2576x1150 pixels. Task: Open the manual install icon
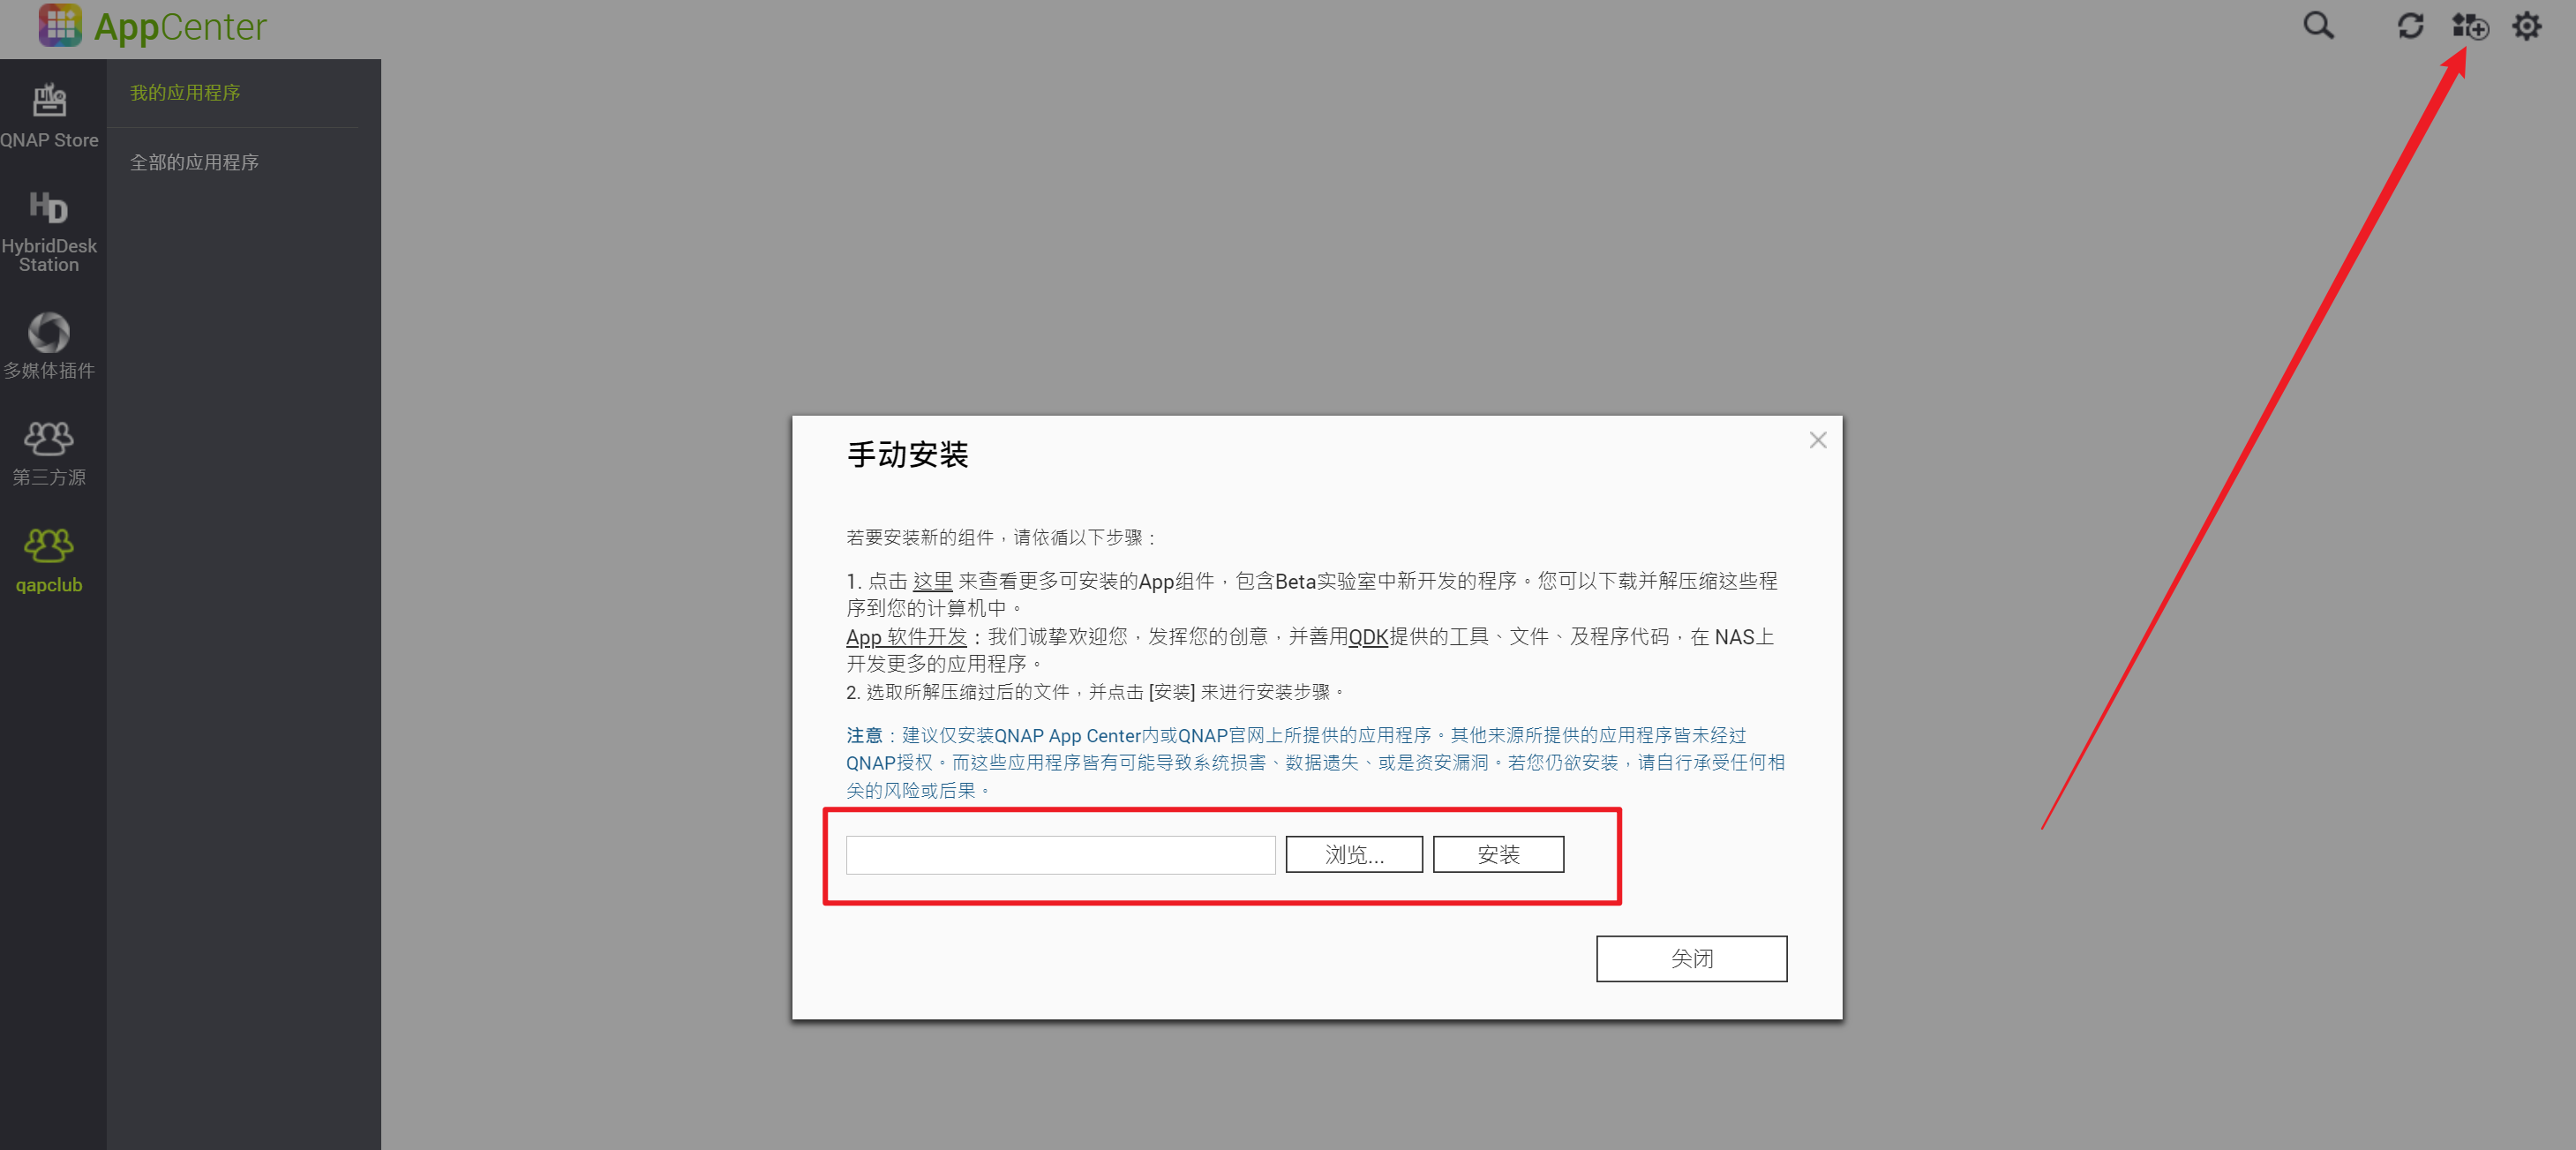[2469, 26]
